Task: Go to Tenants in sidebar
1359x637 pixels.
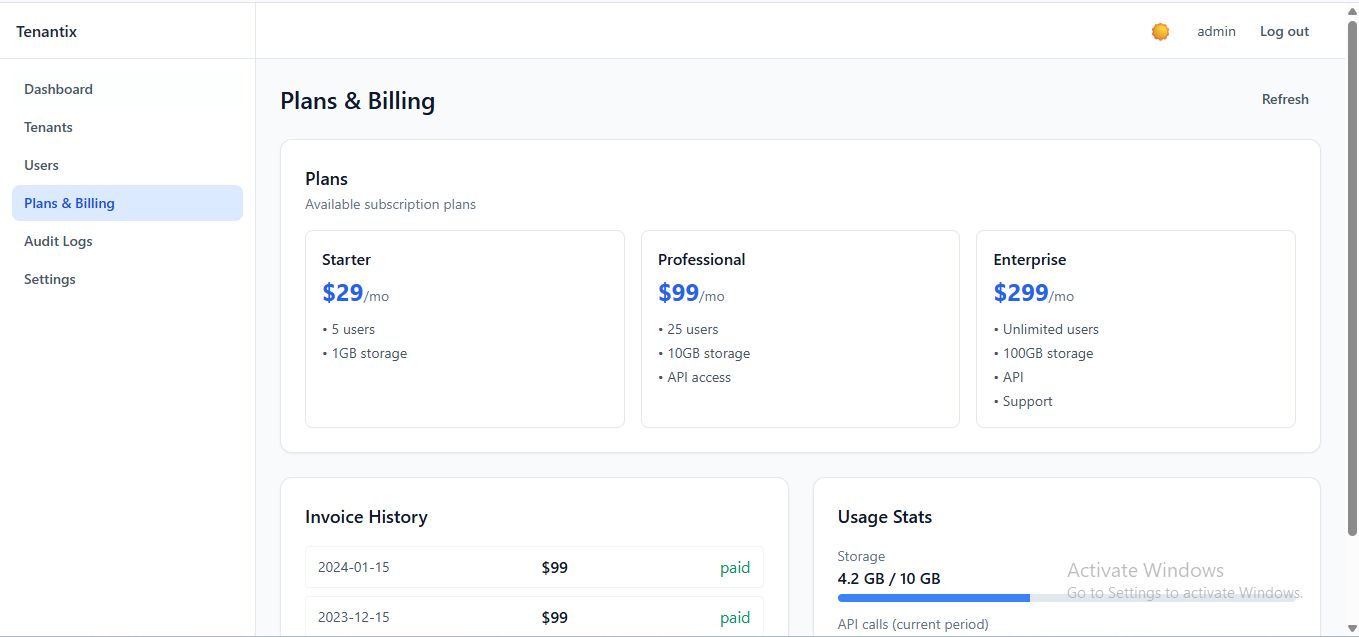Action: (48, 127)
